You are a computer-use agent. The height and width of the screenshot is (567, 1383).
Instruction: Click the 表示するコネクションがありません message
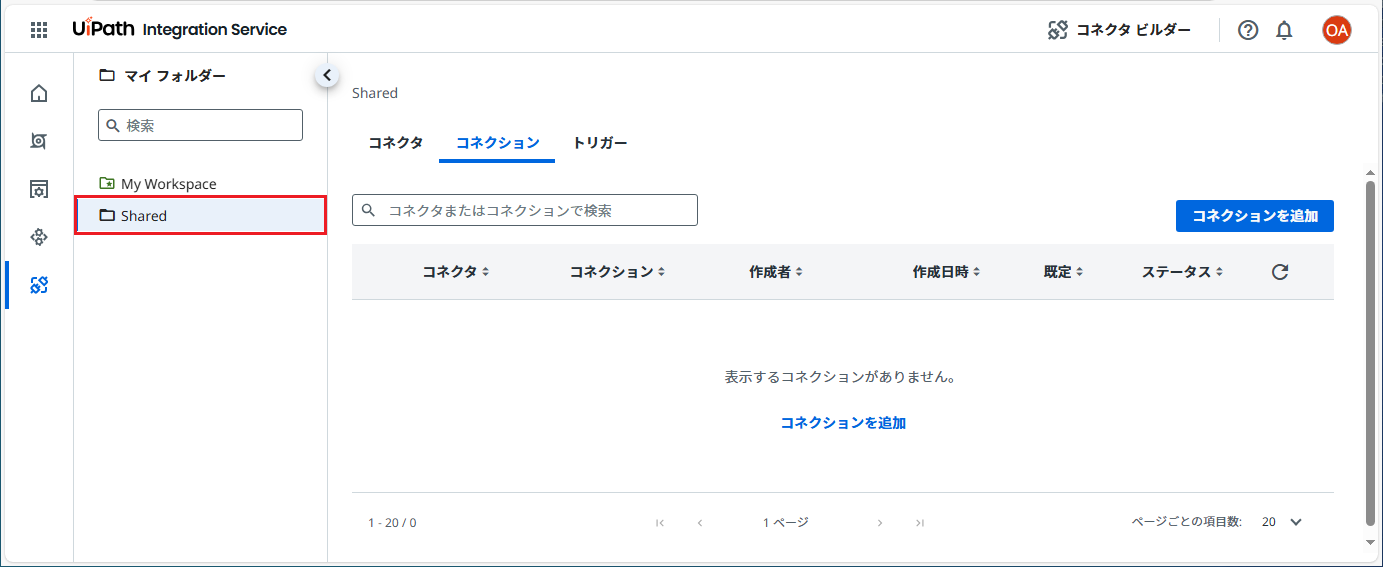click(x=842, y=378)
